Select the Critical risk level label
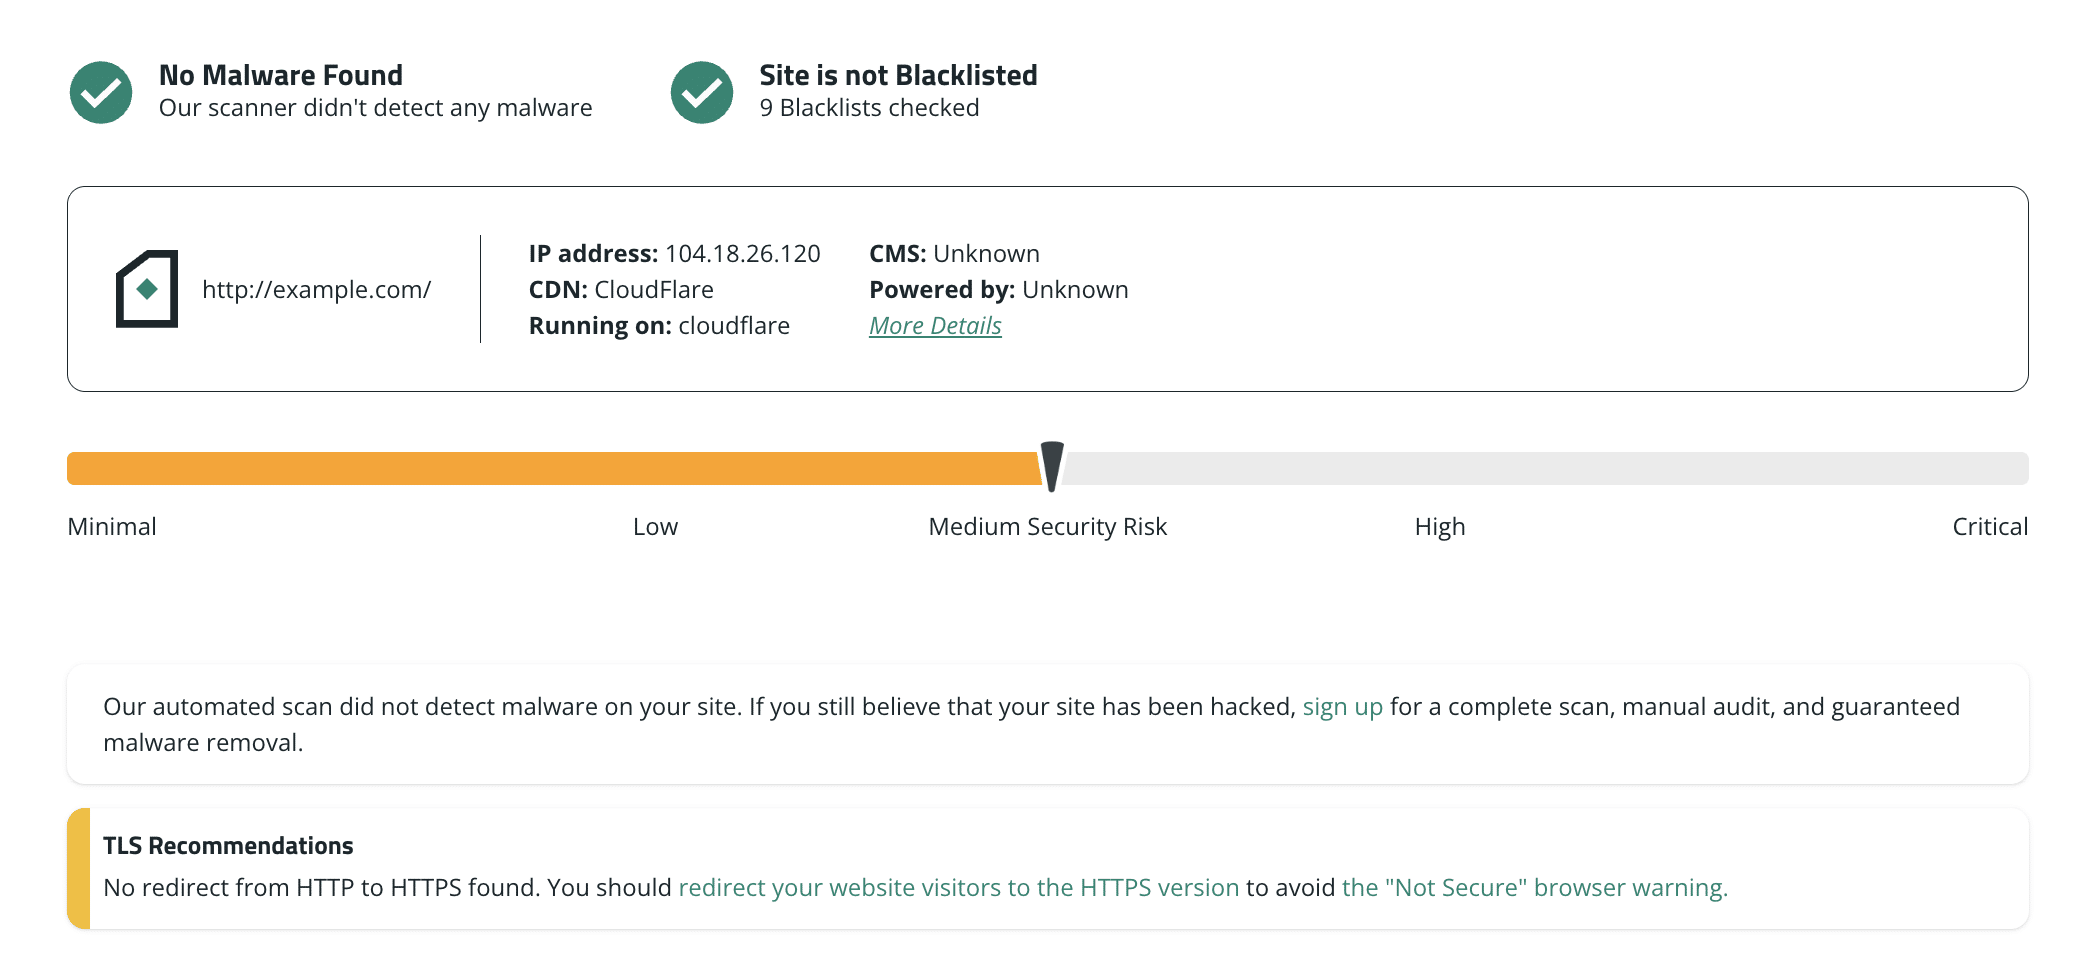 [1988, 526]
